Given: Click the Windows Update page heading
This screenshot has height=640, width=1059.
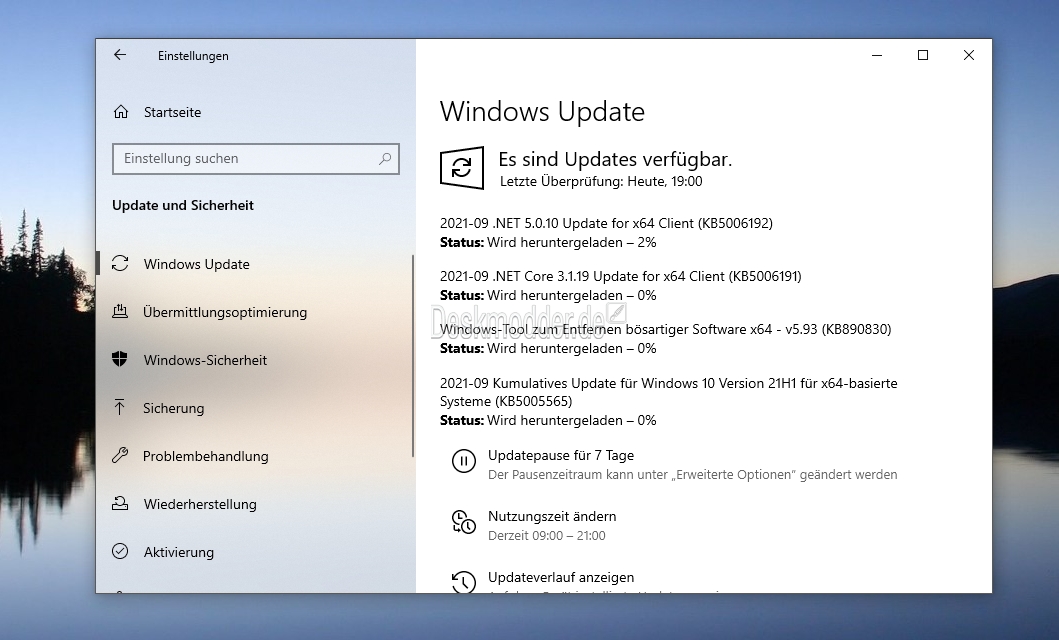Looking at the screenshot, I should click(542, 111).
